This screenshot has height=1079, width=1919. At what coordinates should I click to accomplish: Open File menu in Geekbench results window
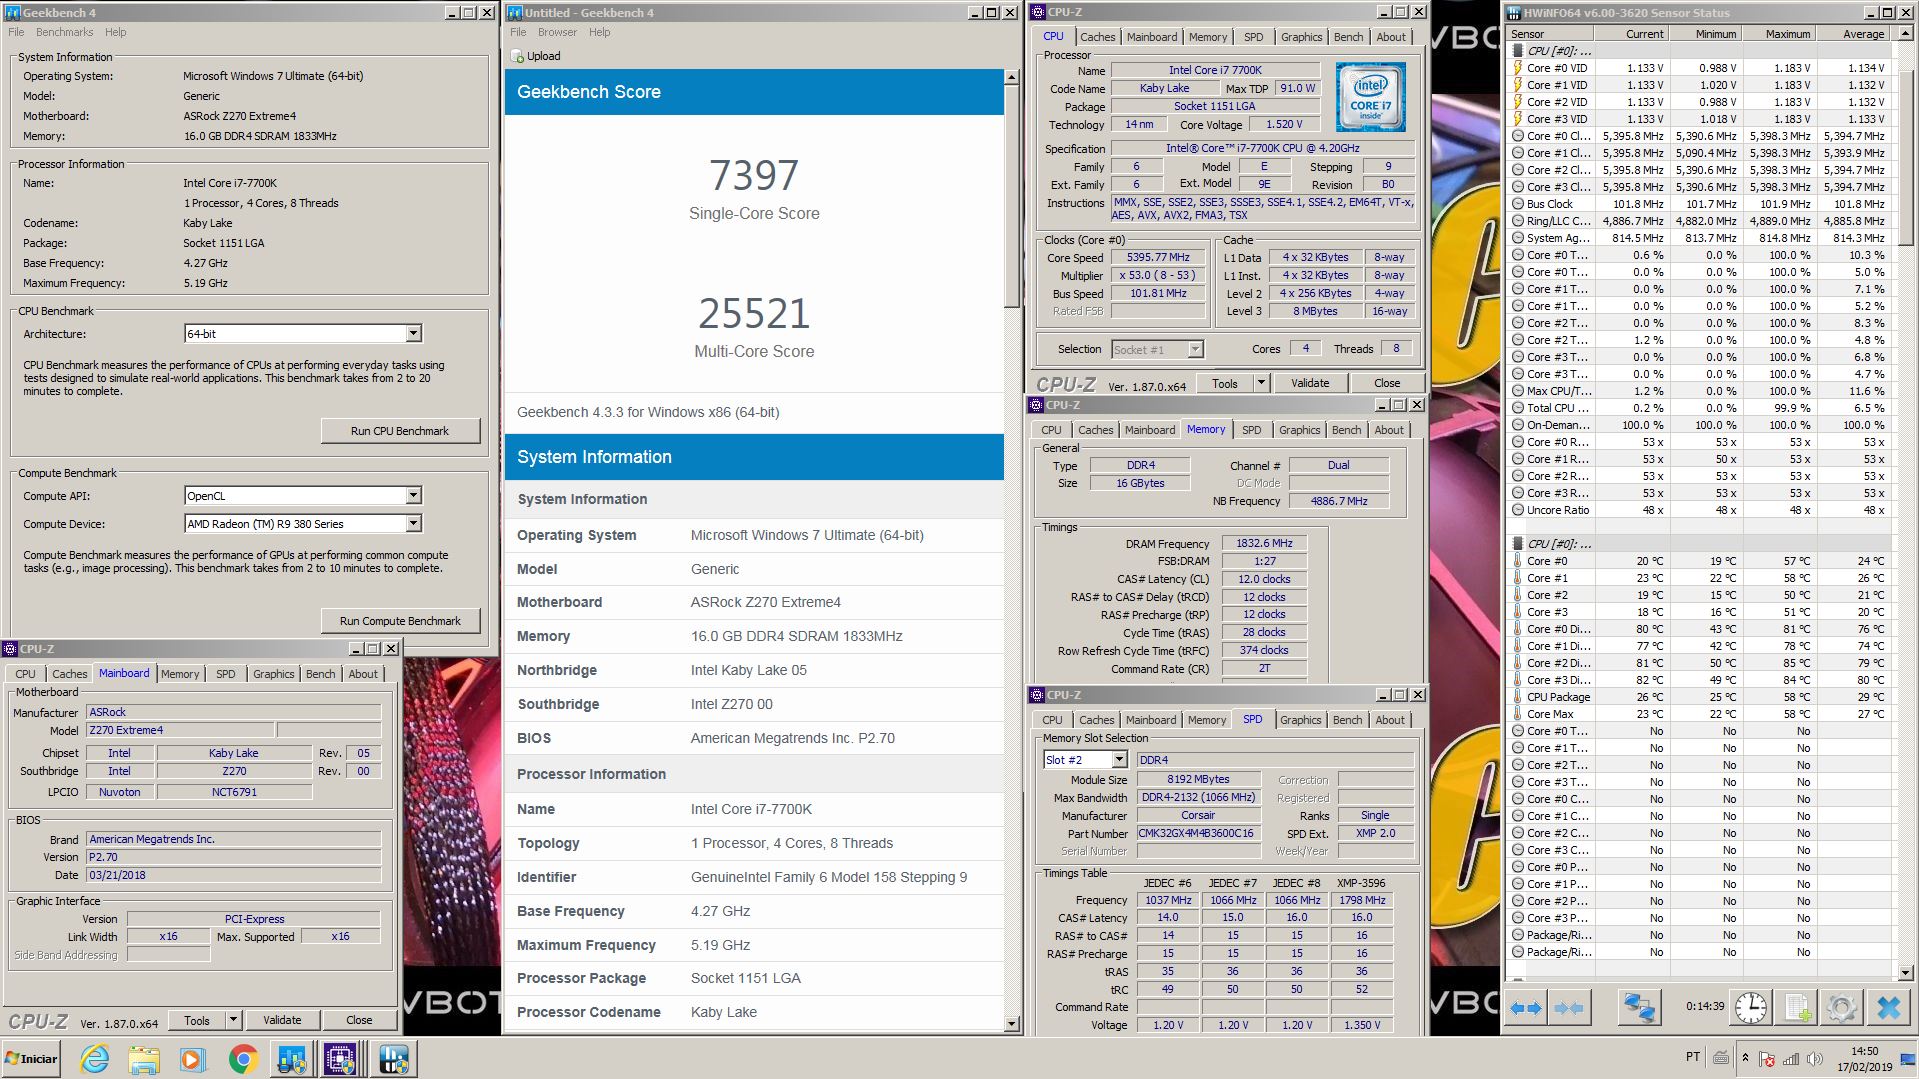coord(518,32)
